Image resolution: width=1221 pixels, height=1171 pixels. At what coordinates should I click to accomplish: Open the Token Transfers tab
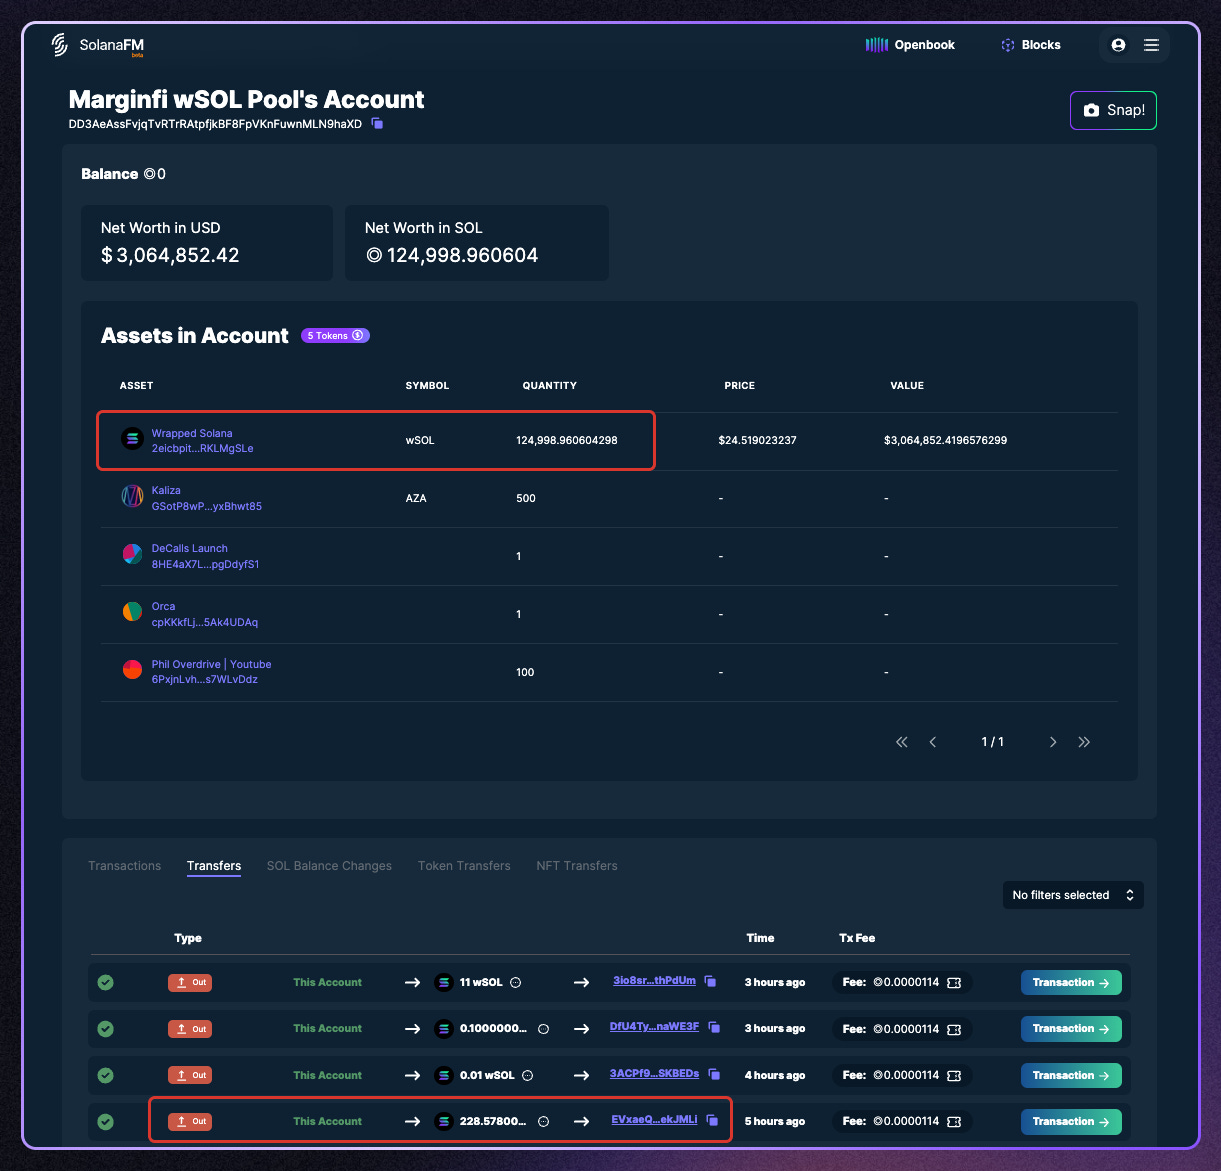pos(464,866)
